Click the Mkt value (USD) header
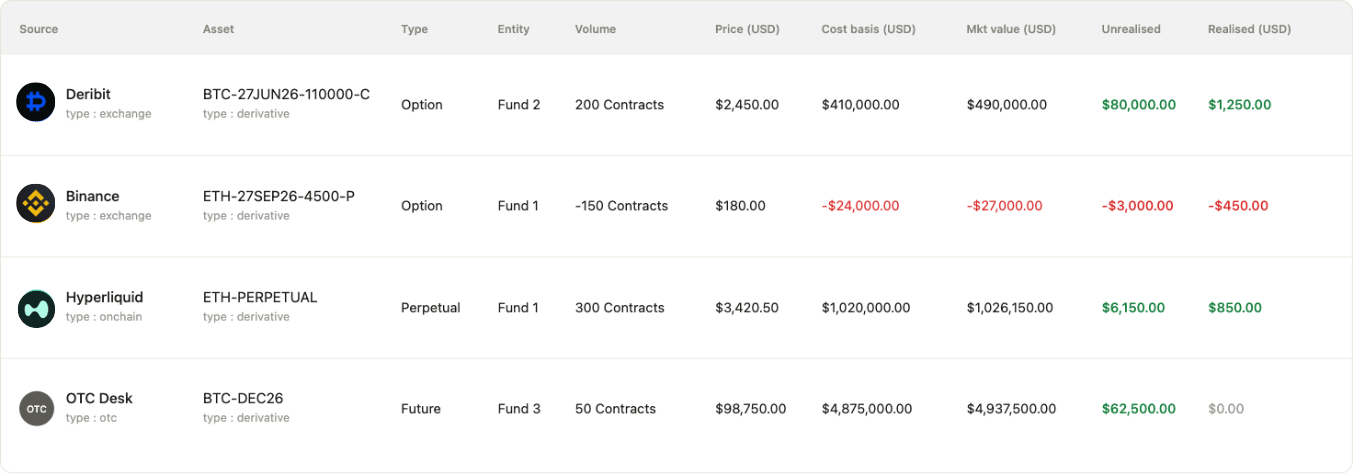The width and height of the screenshot is (1353, 475). tap(1011, 29)
